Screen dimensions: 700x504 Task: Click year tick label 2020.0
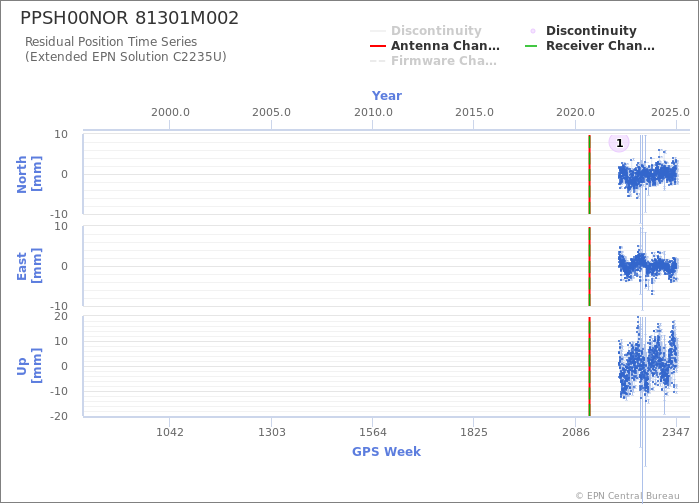pos(575,112)
